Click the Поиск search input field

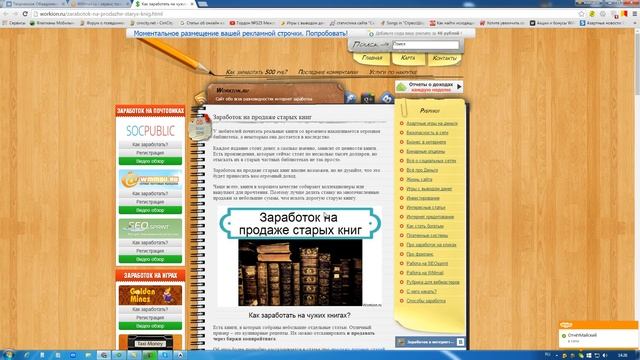tap(426, 45)
